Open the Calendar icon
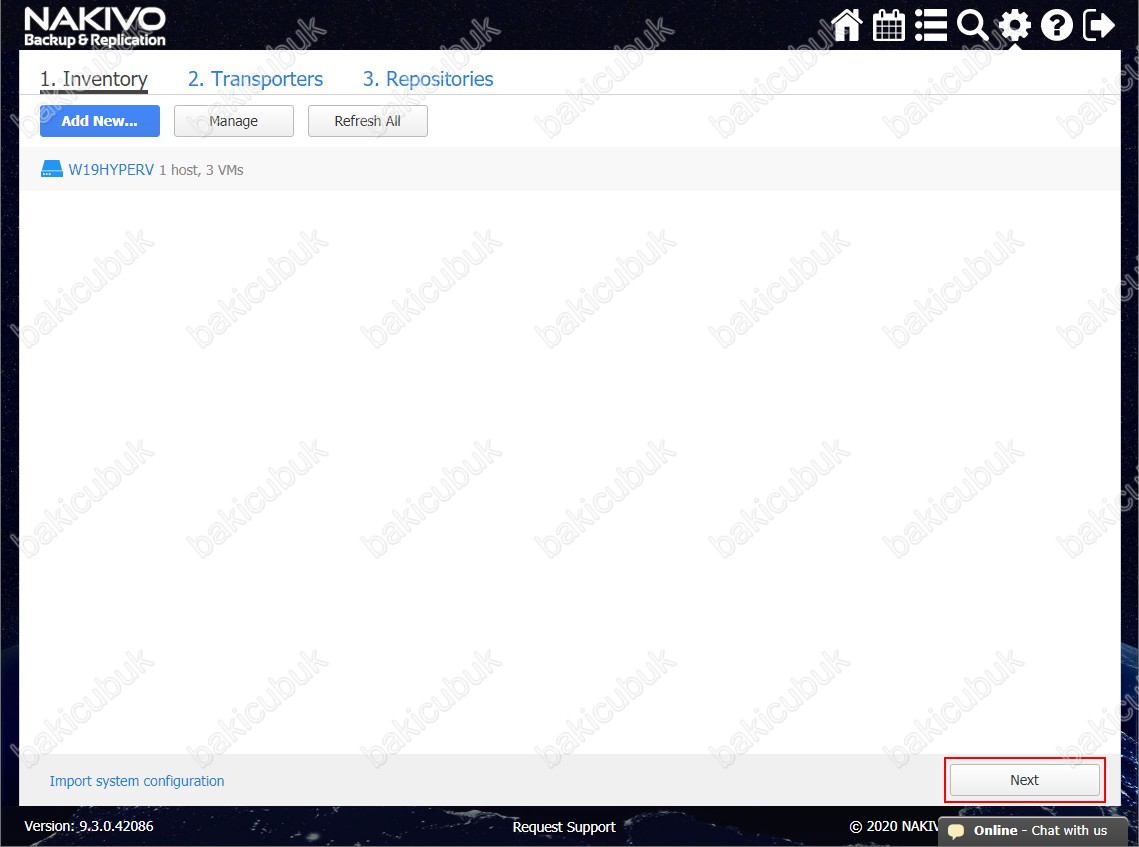Viewport: 1139px width, 847px height. [888, 25]
